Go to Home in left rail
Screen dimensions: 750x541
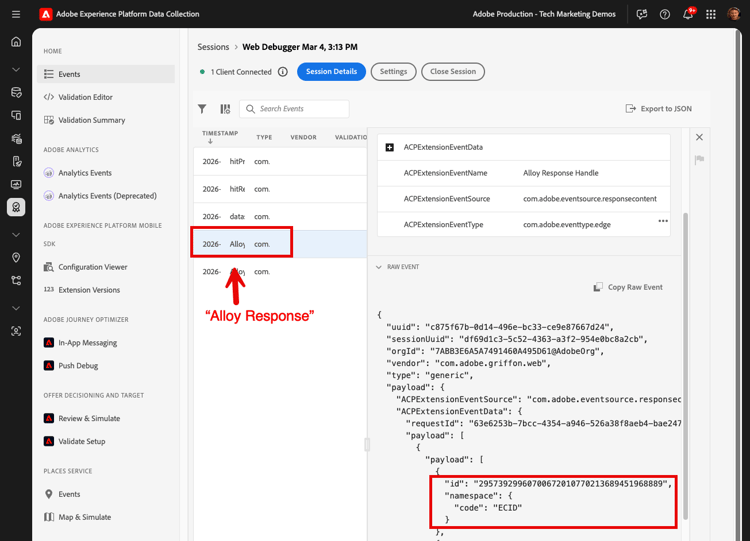(16, 42)
